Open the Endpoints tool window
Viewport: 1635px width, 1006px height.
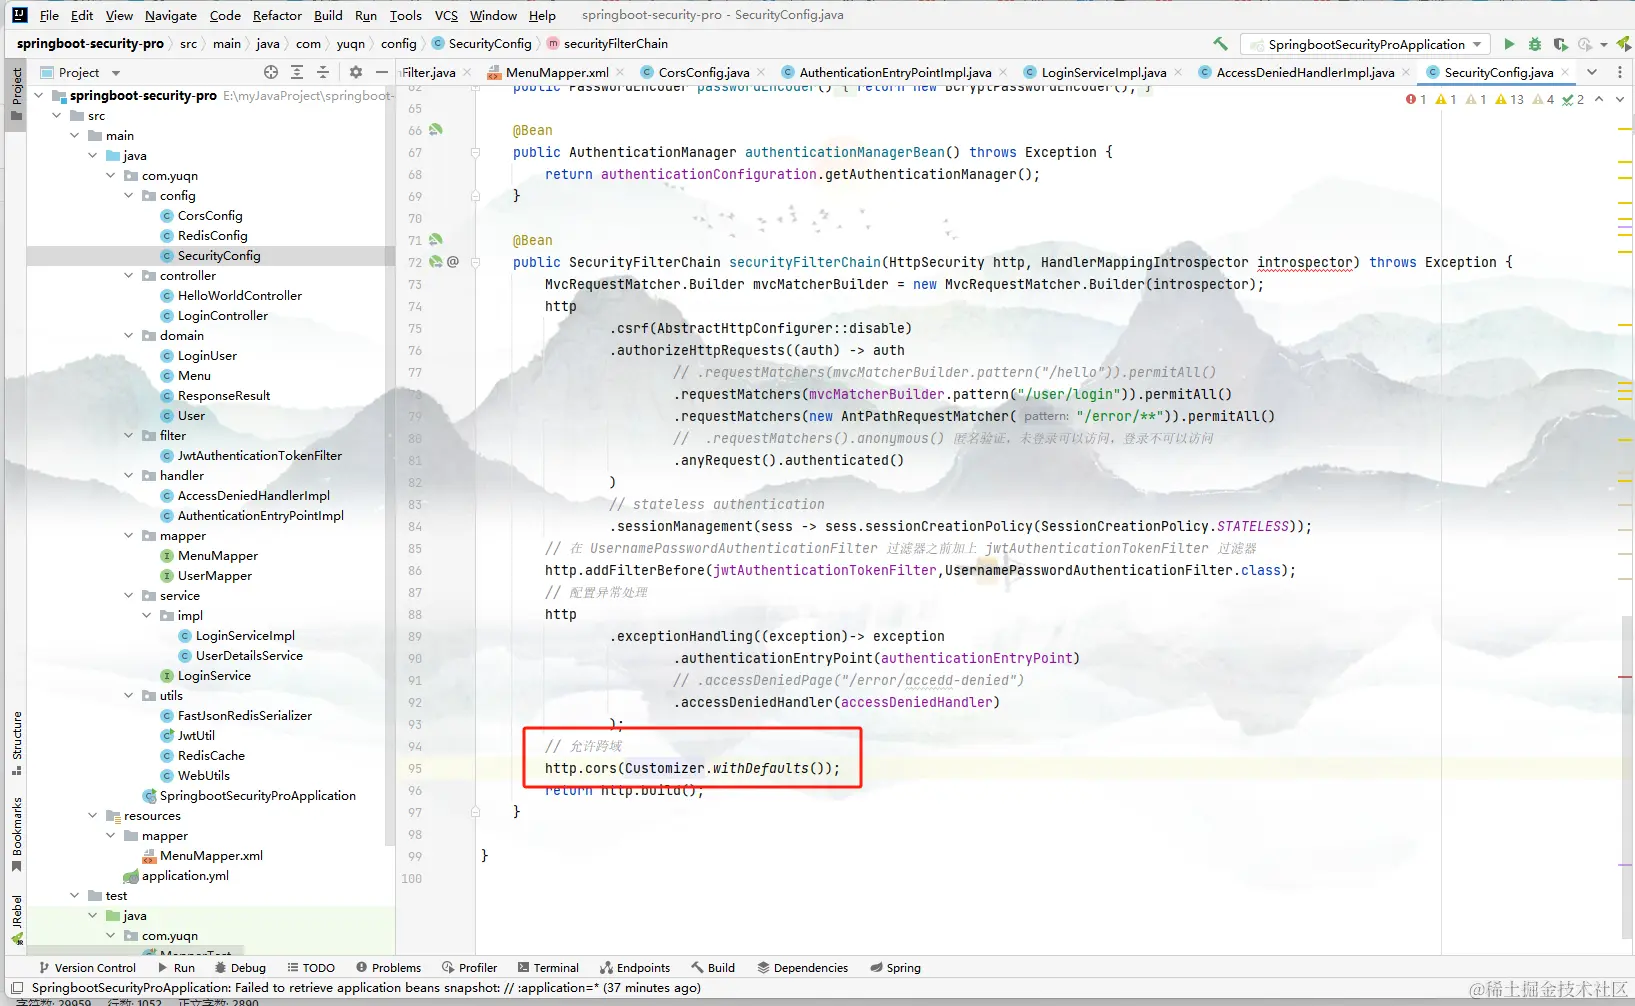(x=635, y=968)
